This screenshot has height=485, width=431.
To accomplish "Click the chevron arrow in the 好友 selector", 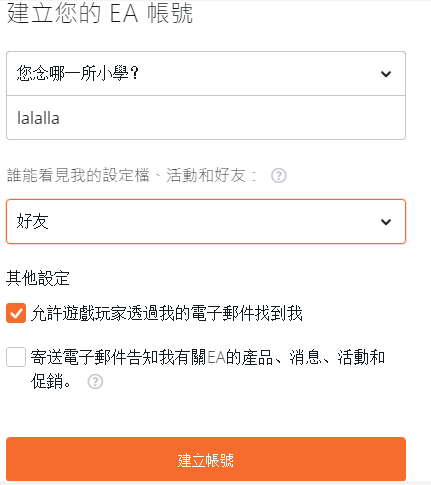I will 386,222.
